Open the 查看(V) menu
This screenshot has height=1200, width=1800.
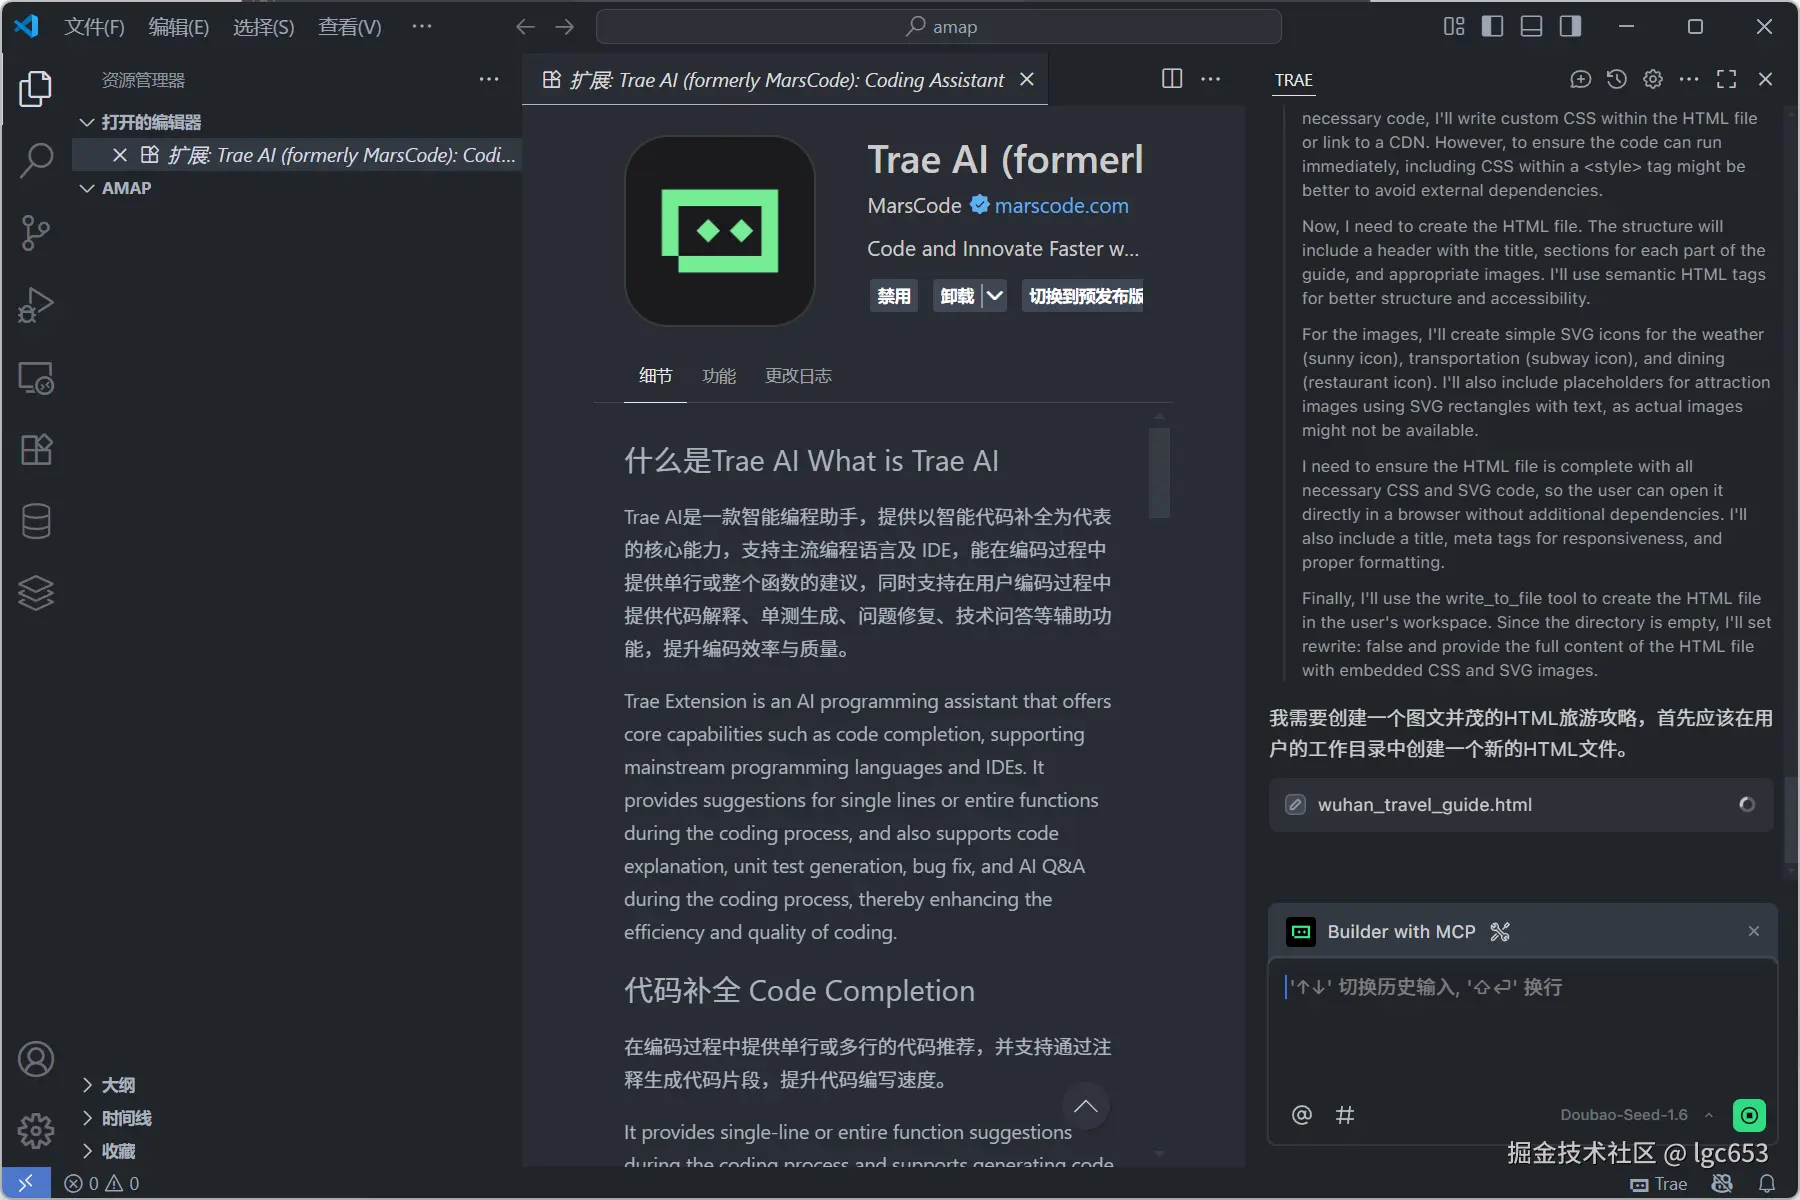coord(349,27)
